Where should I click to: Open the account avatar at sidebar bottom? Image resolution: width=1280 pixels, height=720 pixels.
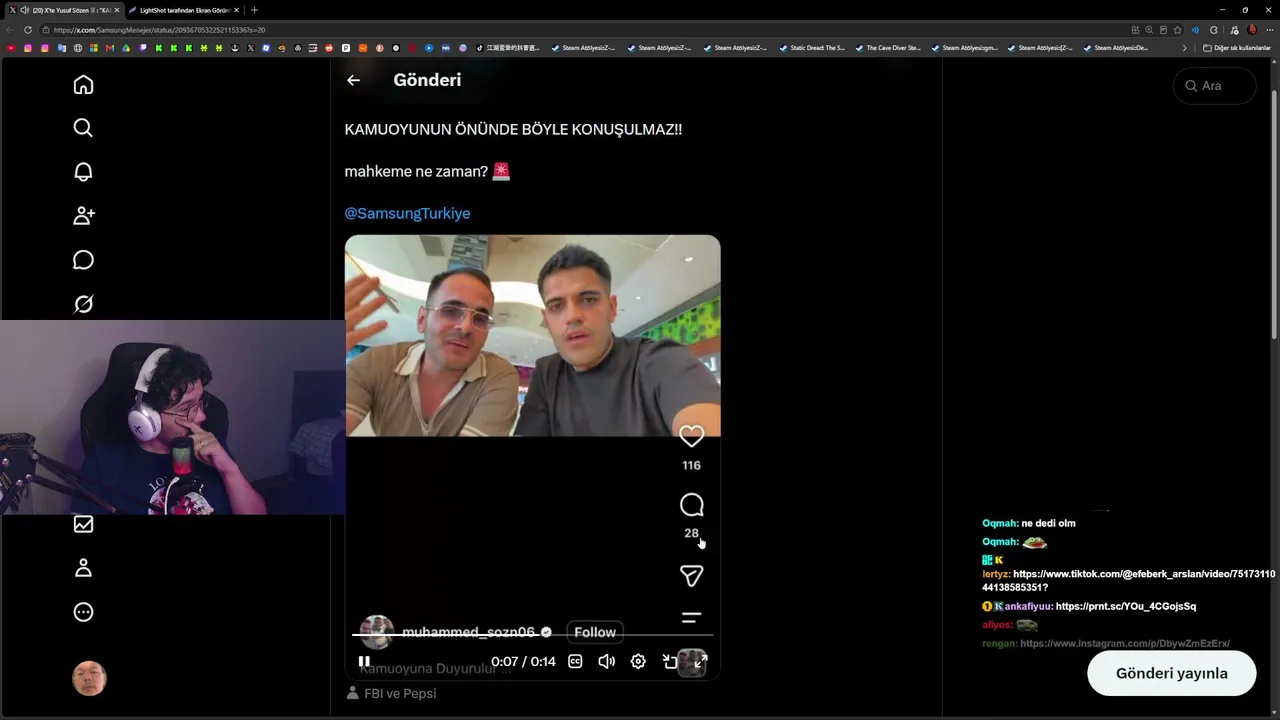pyautogui.click(x=89, y=679)
